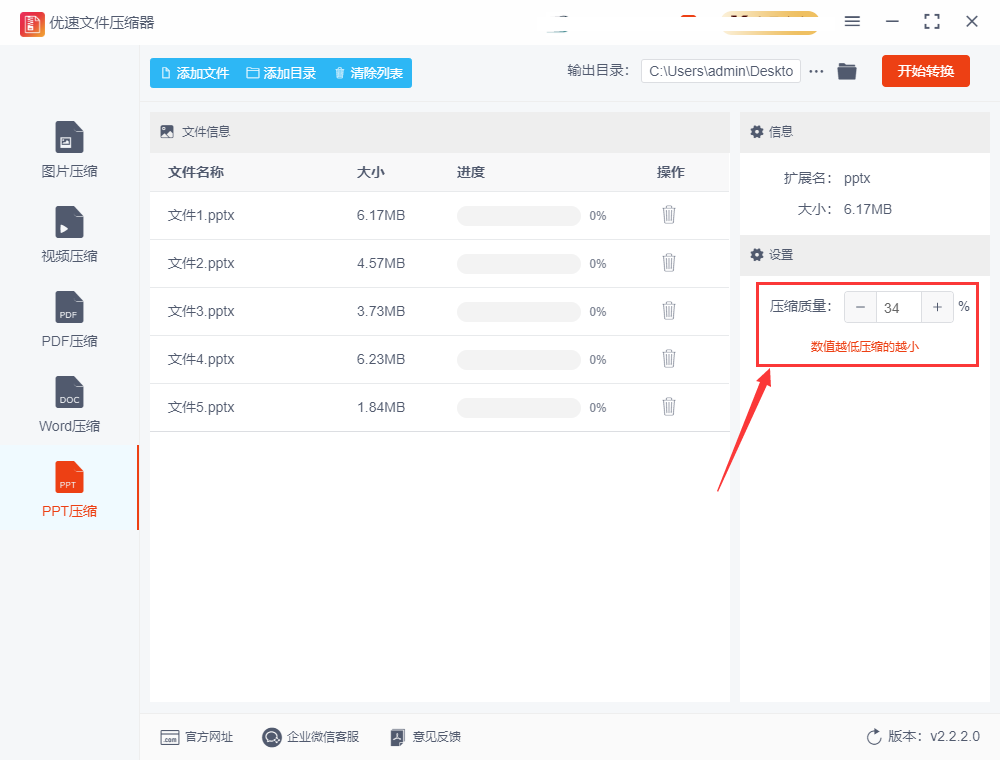The width and height of the screenshot is (1000, 760).
Task: Minimize the application window
Action: coord(892,22)
